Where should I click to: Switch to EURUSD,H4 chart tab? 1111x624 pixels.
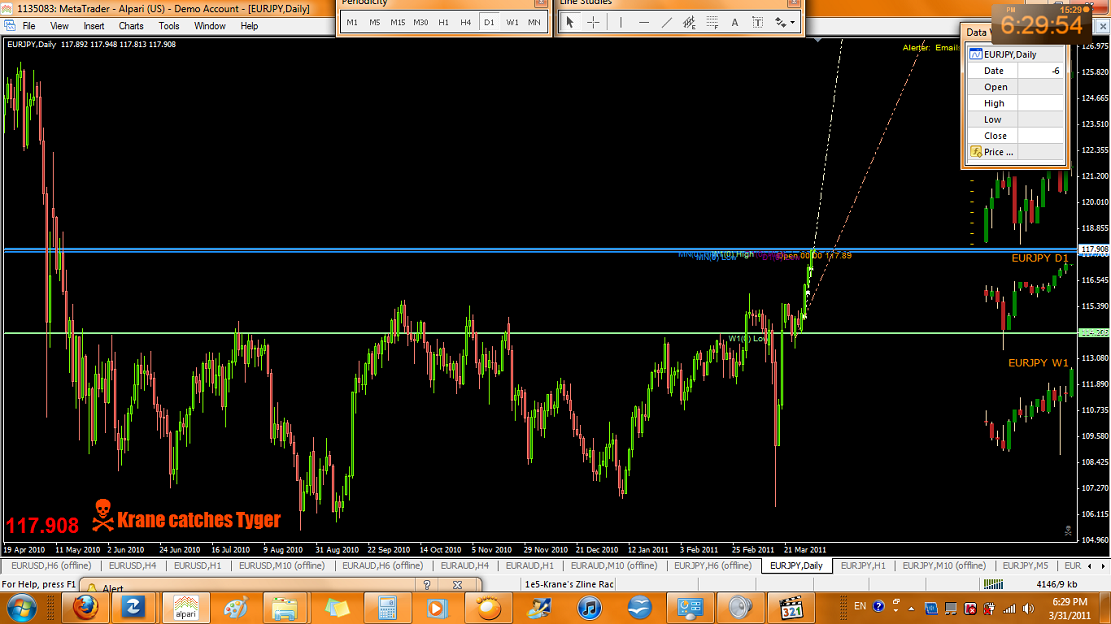pos(132,565)
